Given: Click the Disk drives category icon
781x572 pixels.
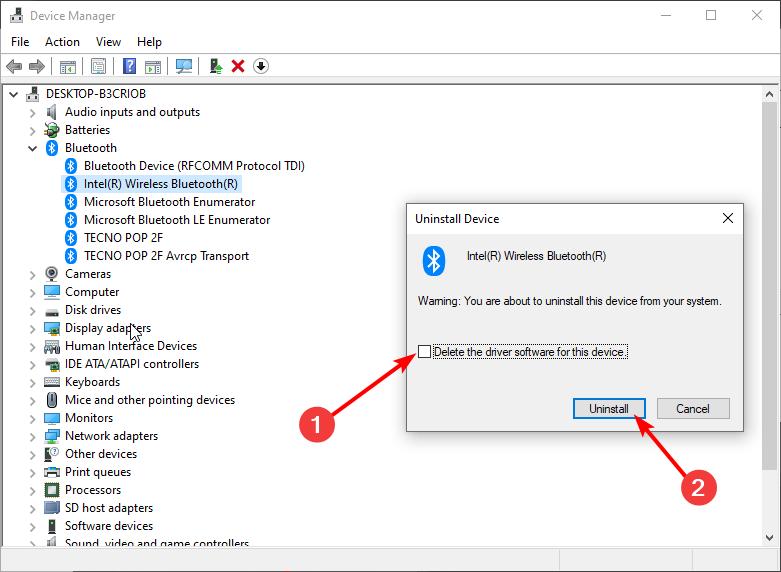Looking at the screenshot, I should pos(52,311).
